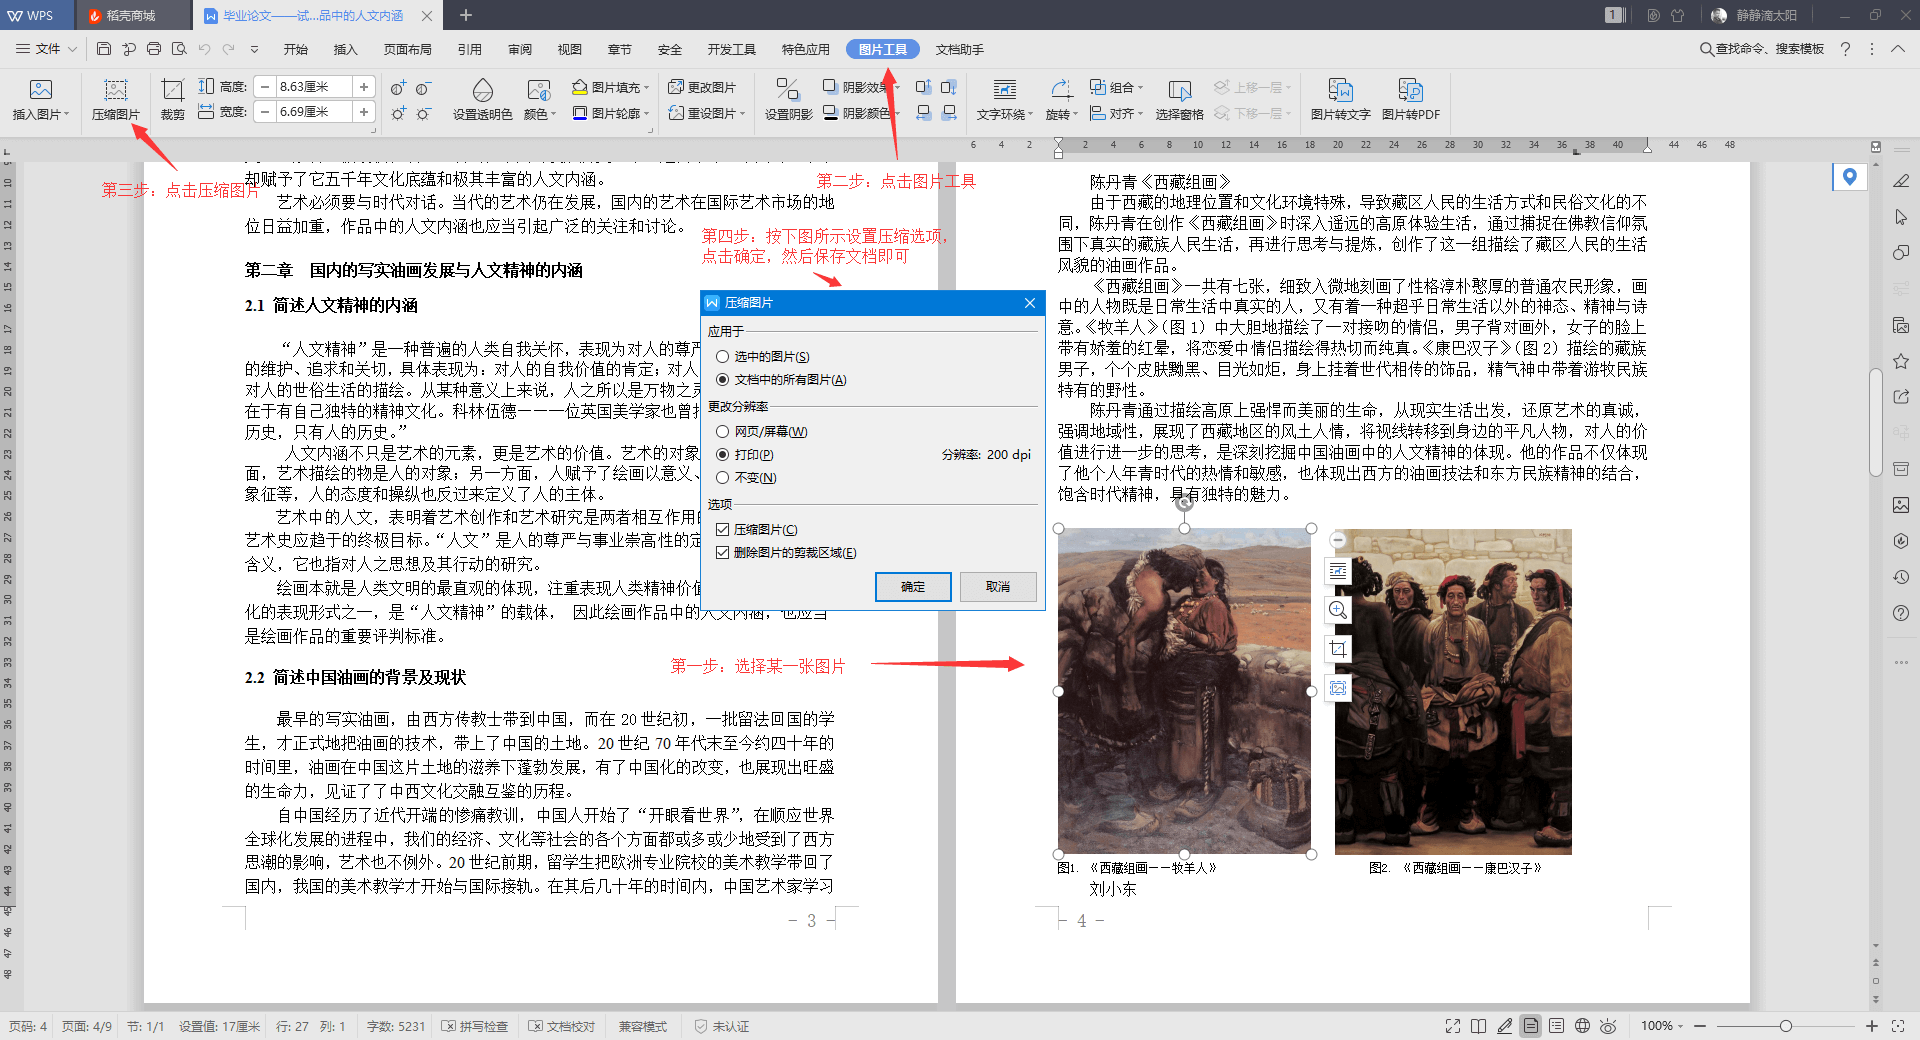Open the 文件 file menu
The image size is (1920, 1040).
pyautogui.click(x=47, y=48)
